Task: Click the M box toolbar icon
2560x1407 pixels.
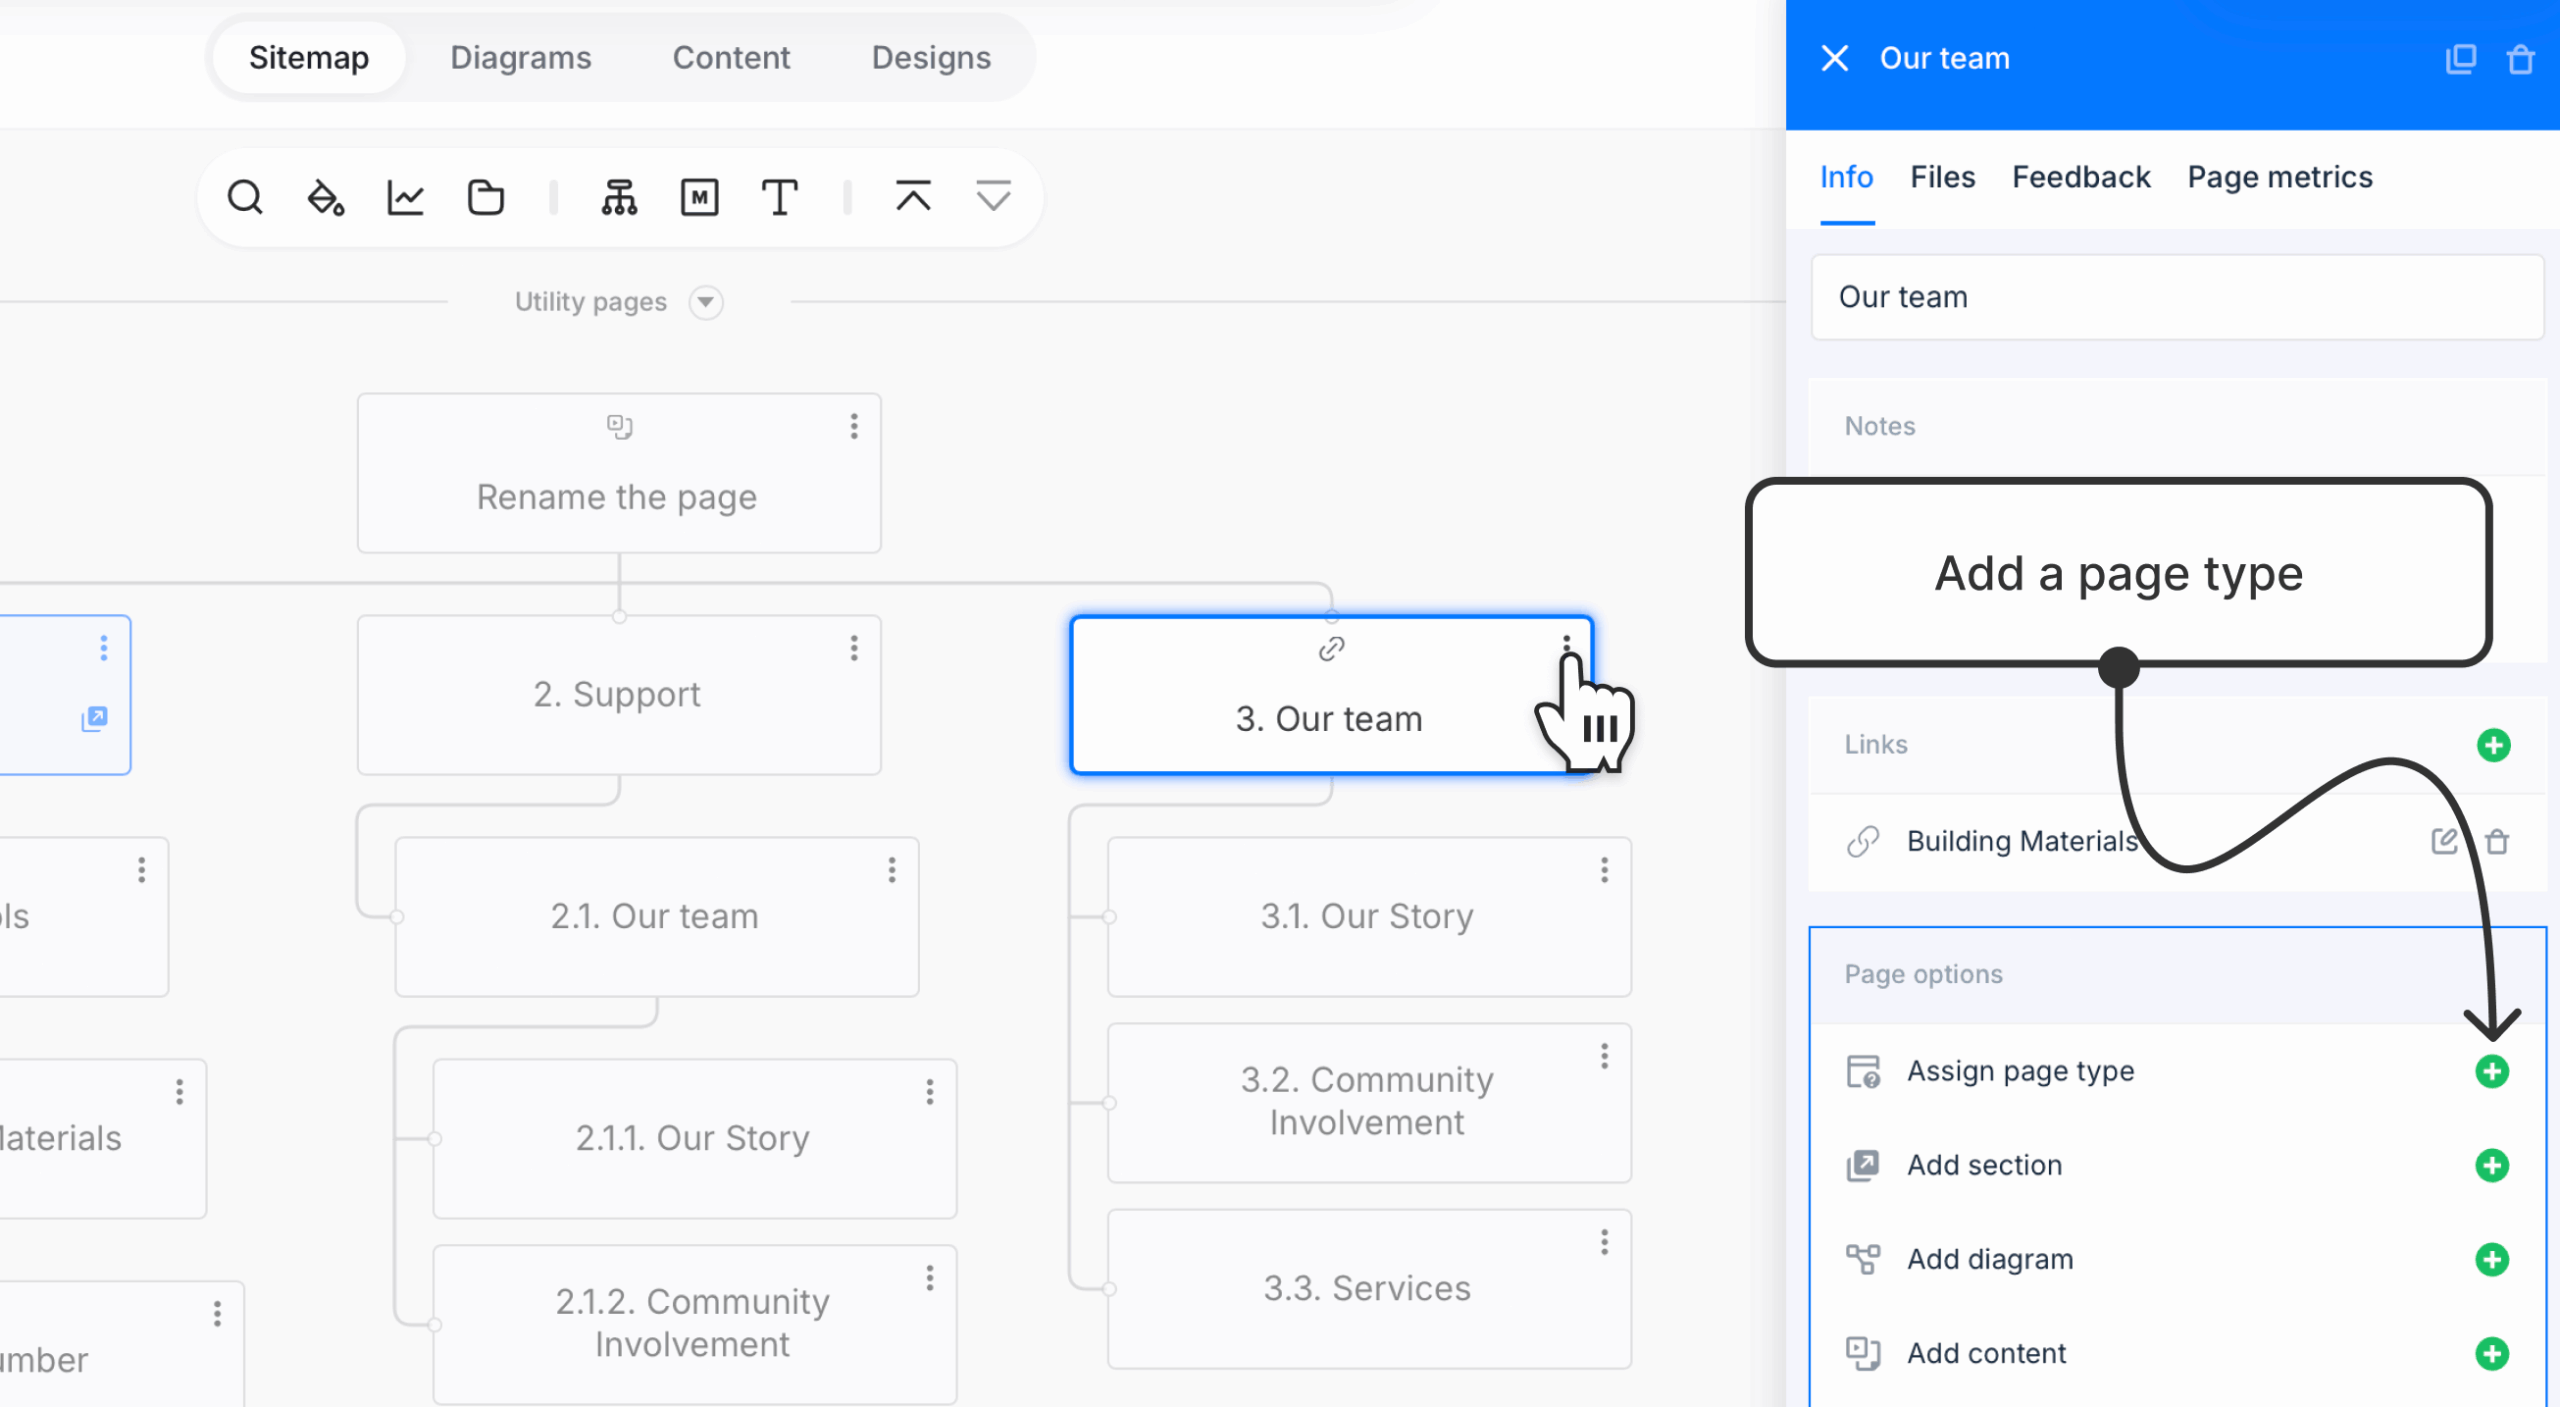Action: pyautogui.click(x=699, y=197)
